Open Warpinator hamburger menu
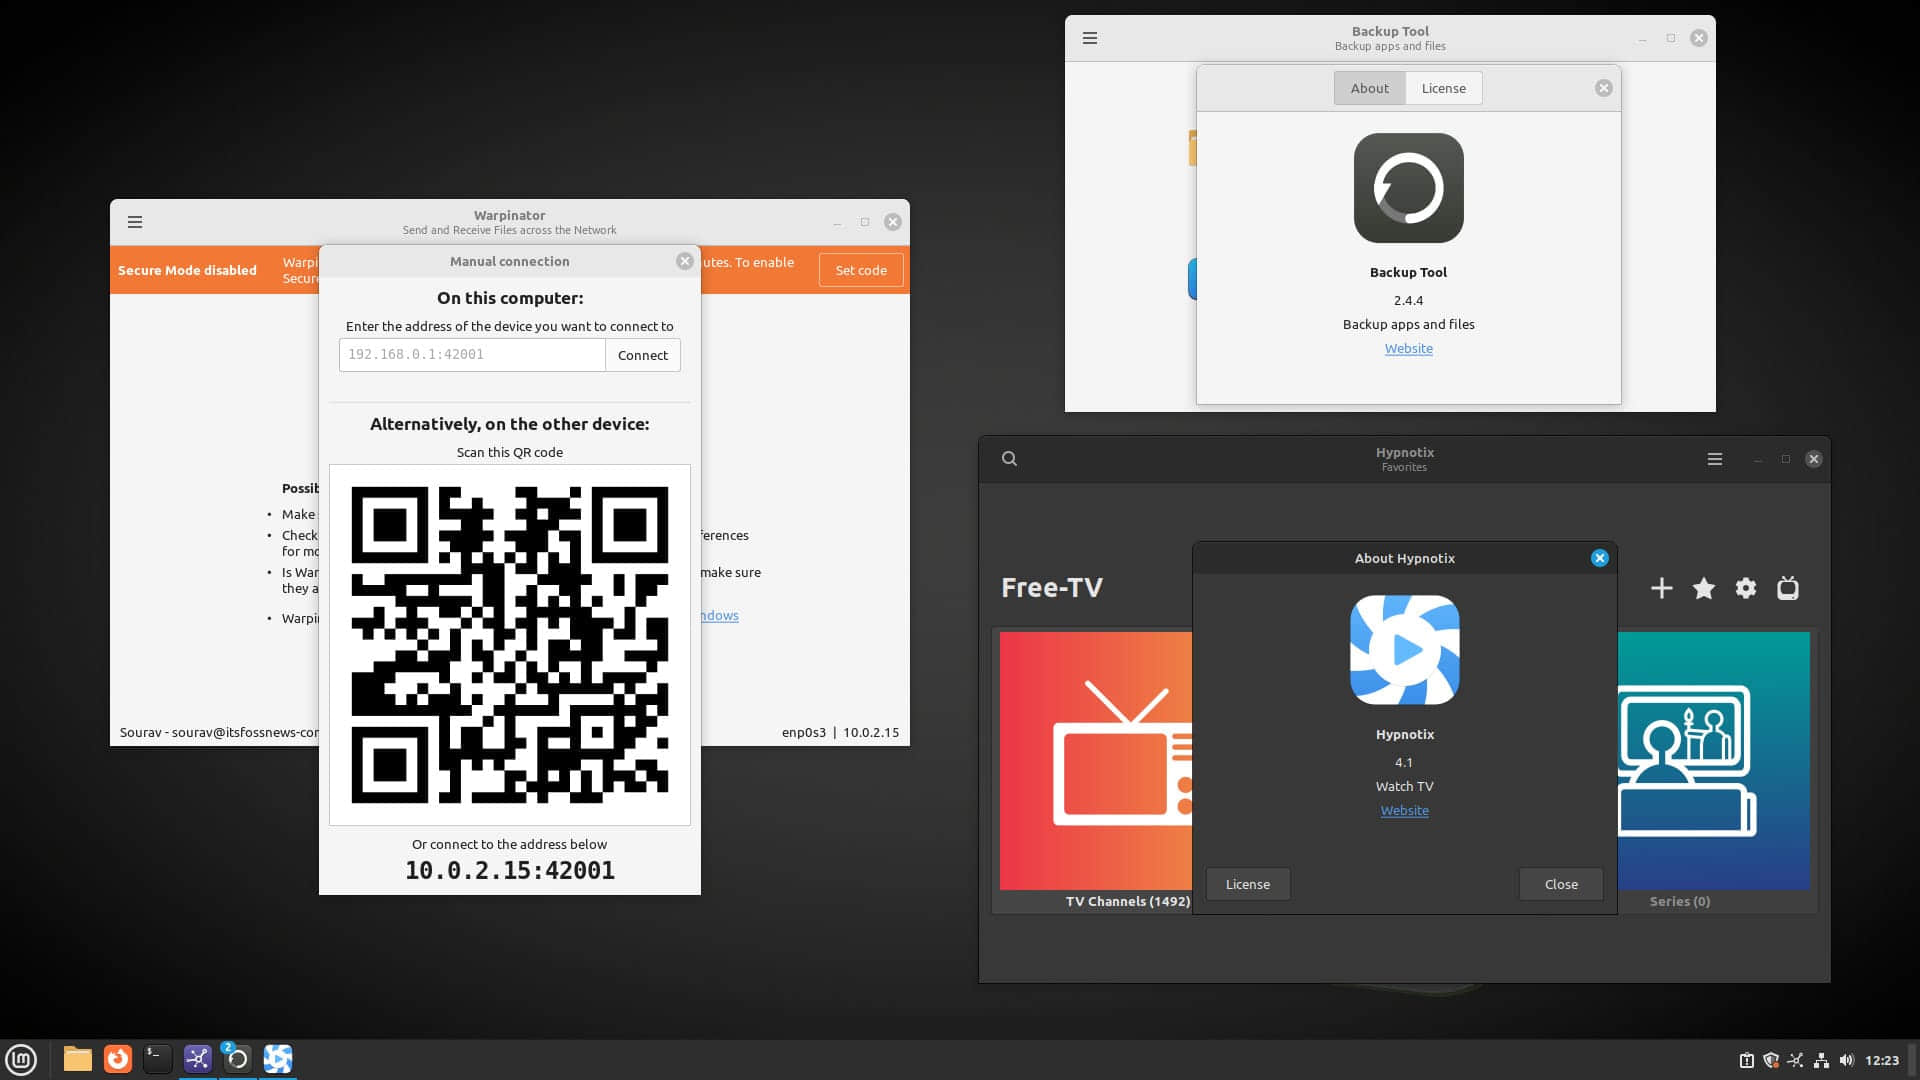This screenshot has width=1920, height=1080. [x=135, y=222]
